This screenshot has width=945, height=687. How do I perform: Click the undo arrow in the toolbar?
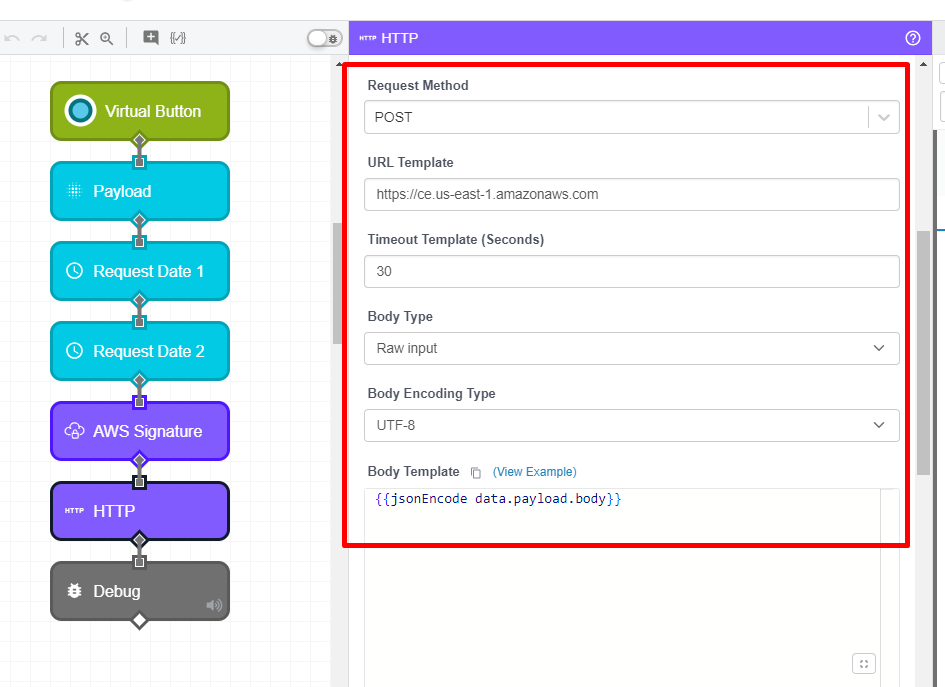[12, 38]
